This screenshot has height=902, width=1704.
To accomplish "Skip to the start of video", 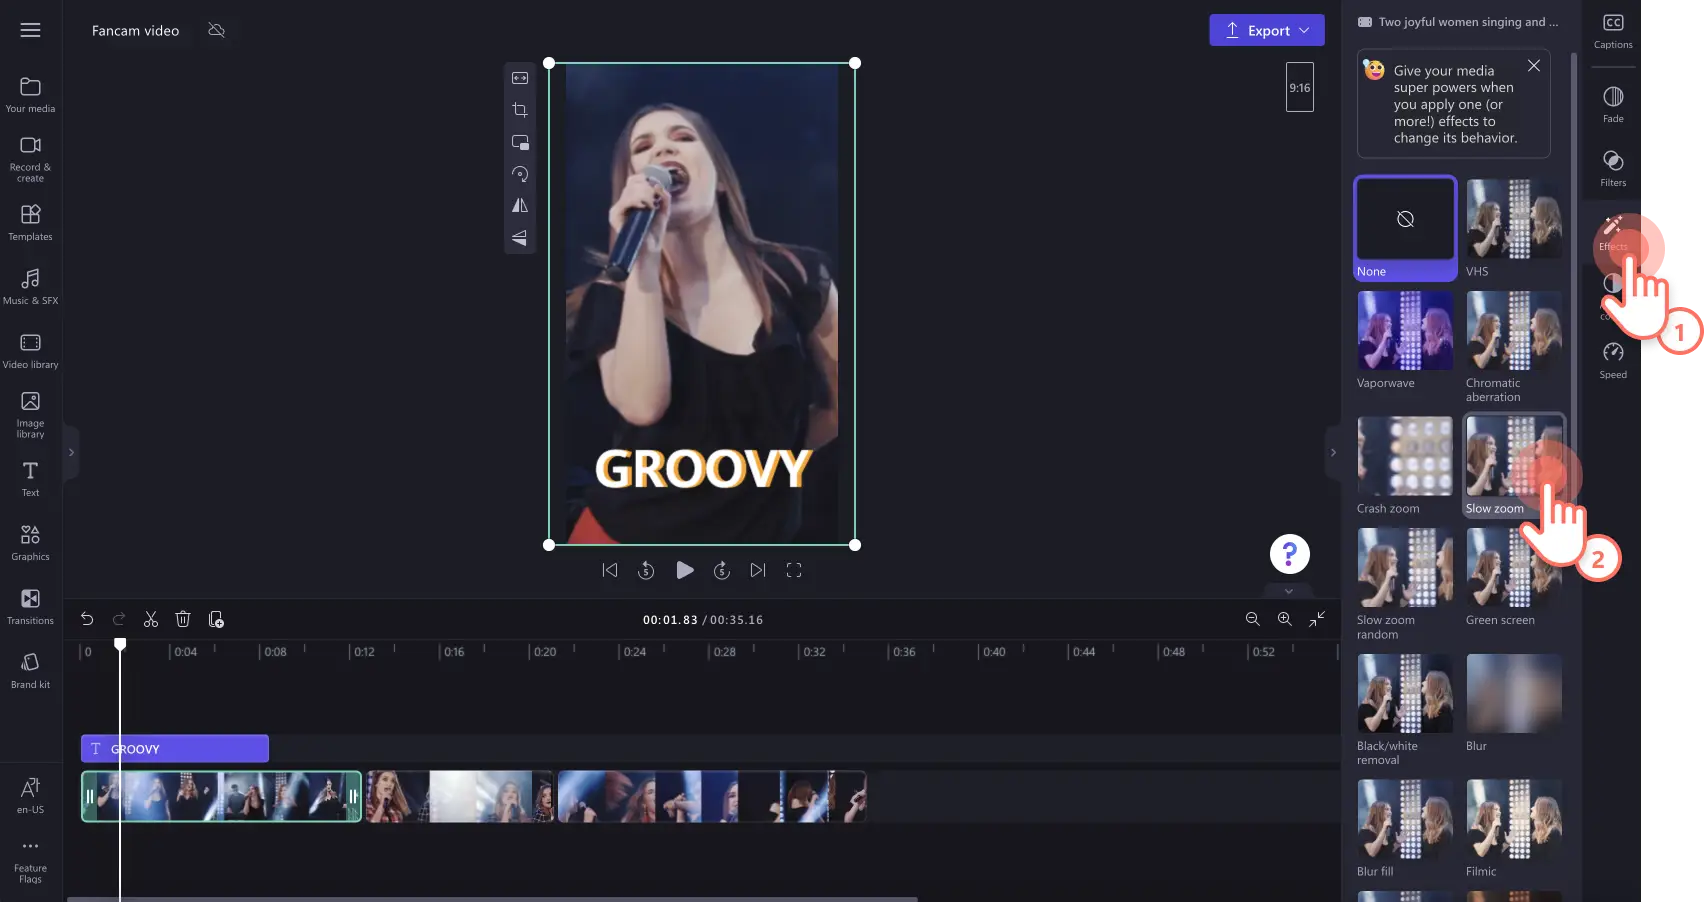I will (610, 570).
